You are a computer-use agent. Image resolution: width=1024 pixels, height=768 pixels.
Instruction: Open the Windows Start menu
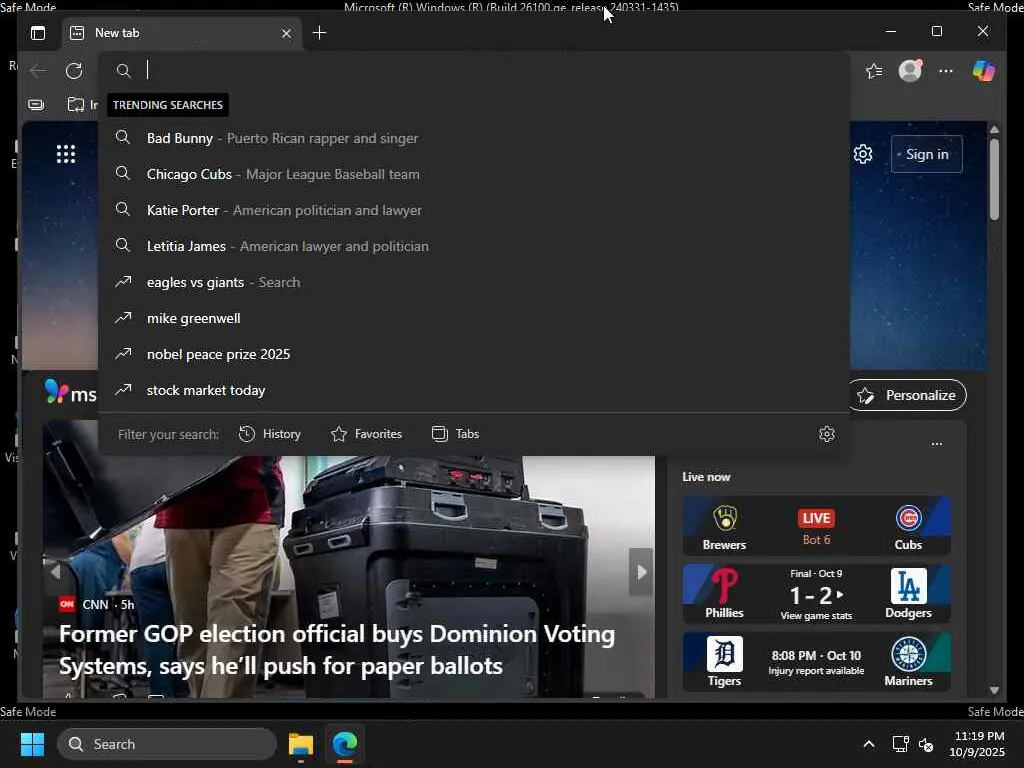tap(32, 744)
